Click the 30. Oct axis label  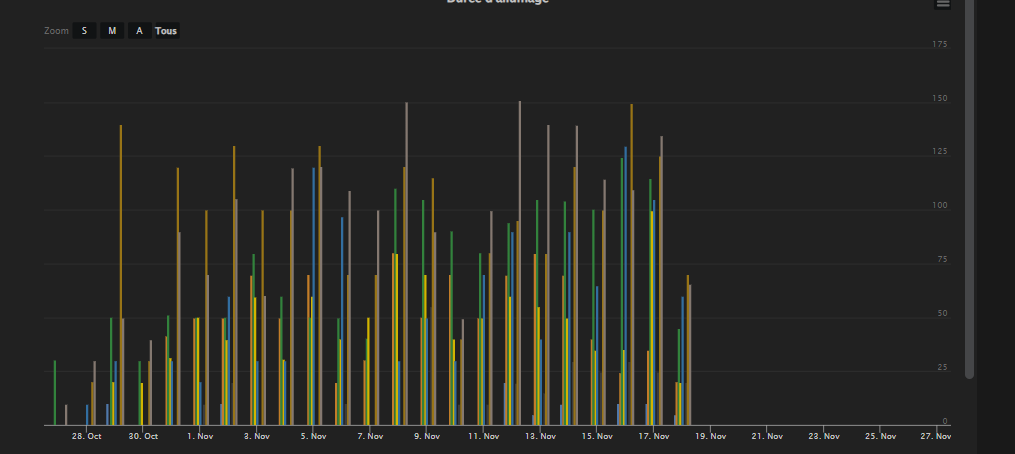(143, 437)
